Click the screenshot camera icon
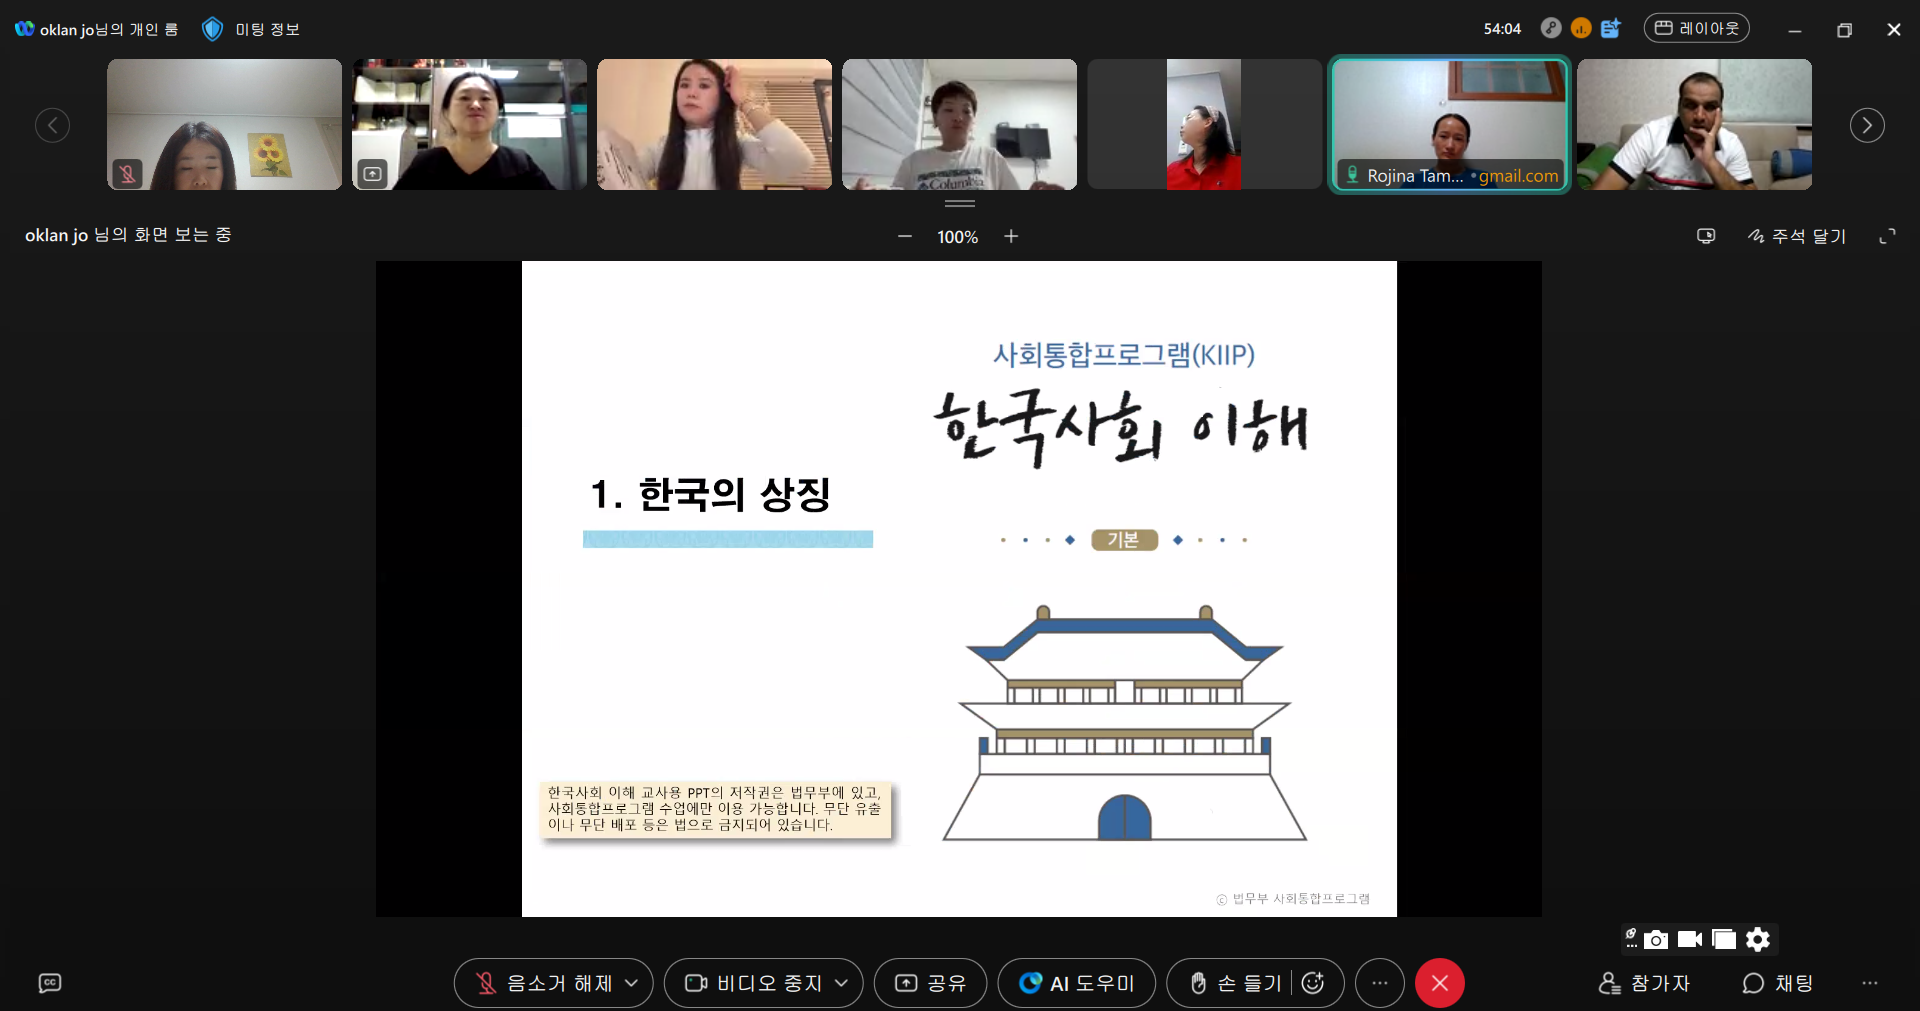 click(x=1656, y=939)
